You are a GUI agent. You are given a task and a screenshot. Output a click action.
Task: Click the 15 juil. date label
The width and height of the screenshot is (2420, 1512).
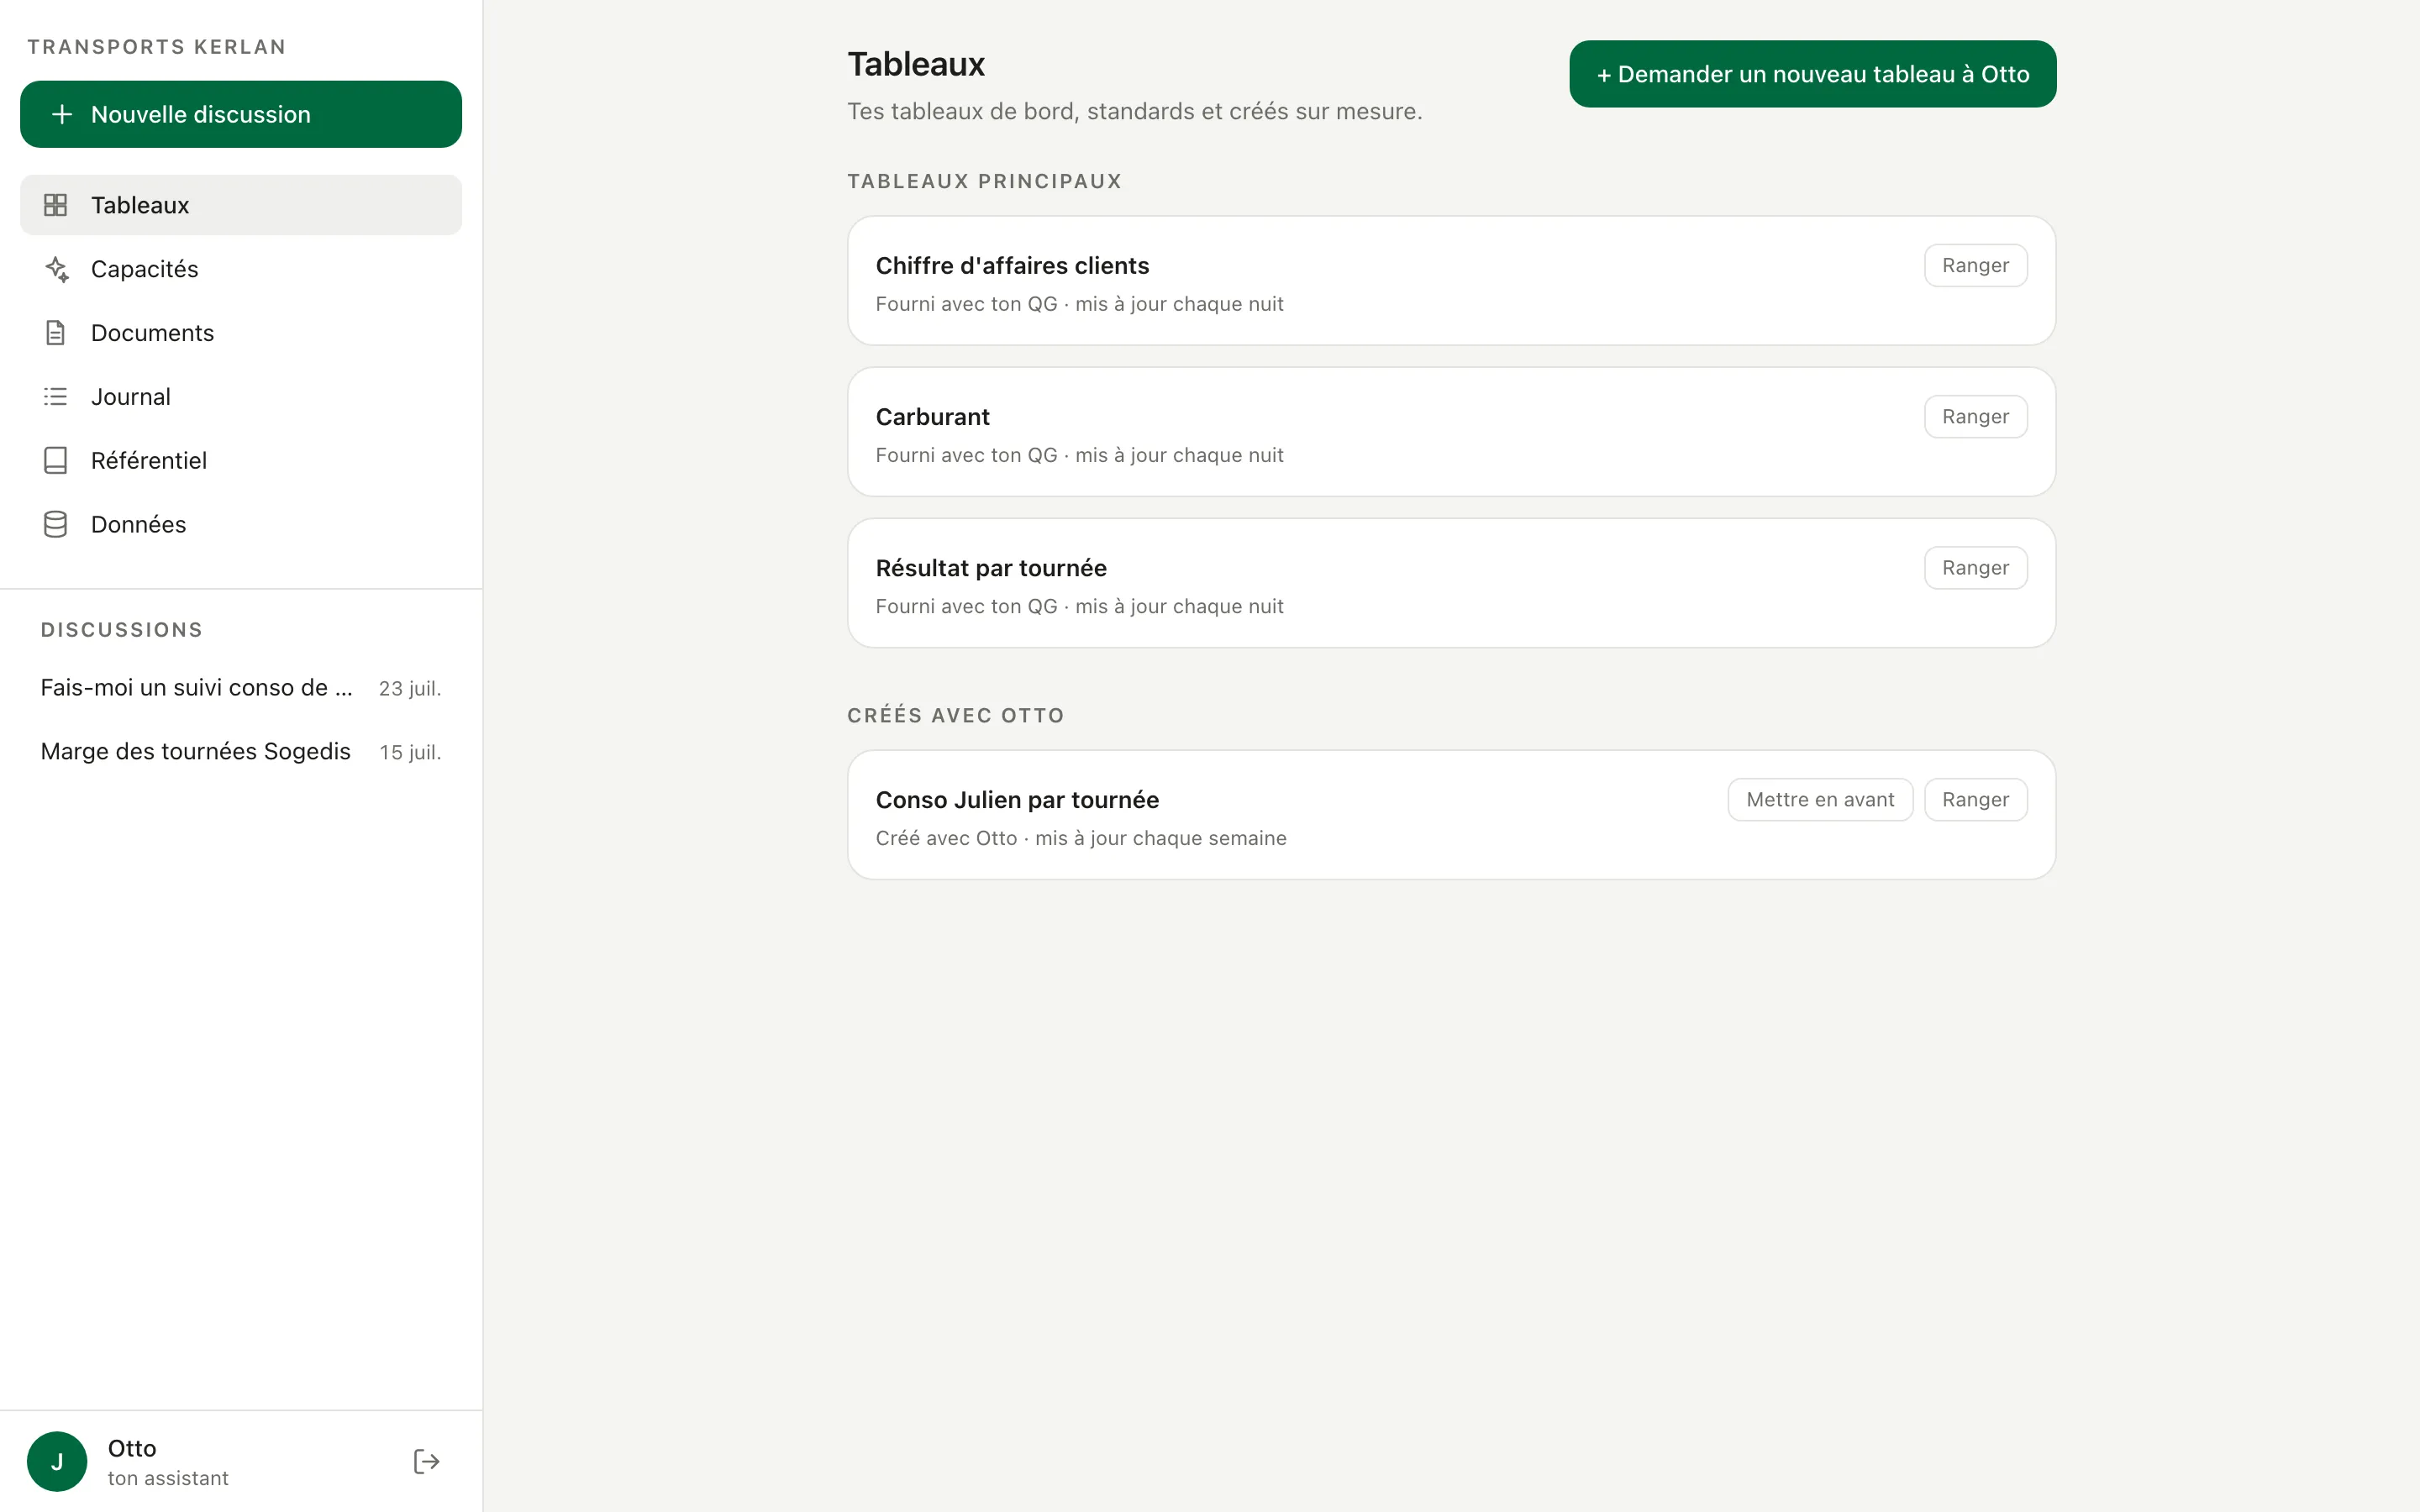pos(410,753)
